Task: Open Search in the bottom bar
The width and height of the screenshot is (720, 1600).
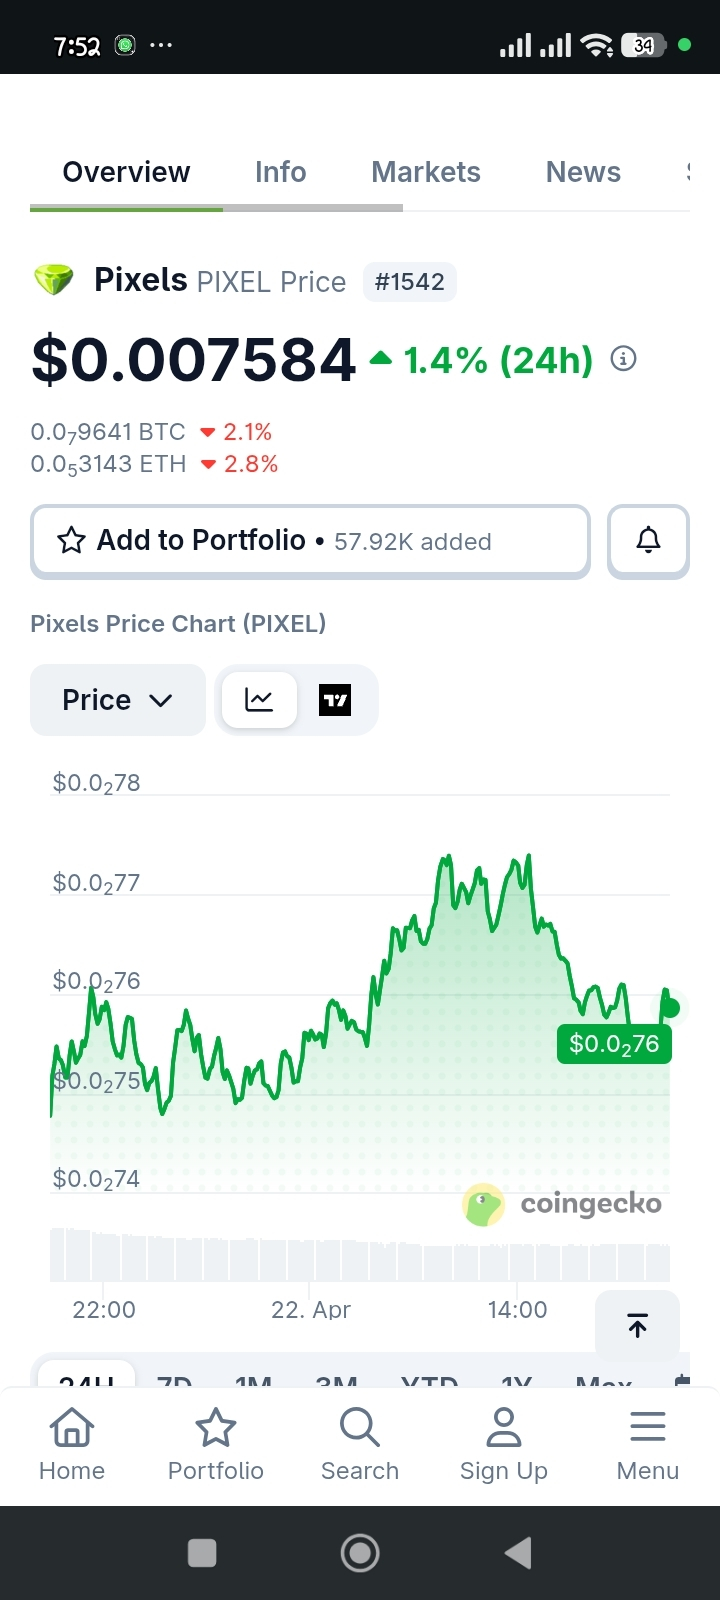Action: pyautogui.click(x=360, y=1444)
